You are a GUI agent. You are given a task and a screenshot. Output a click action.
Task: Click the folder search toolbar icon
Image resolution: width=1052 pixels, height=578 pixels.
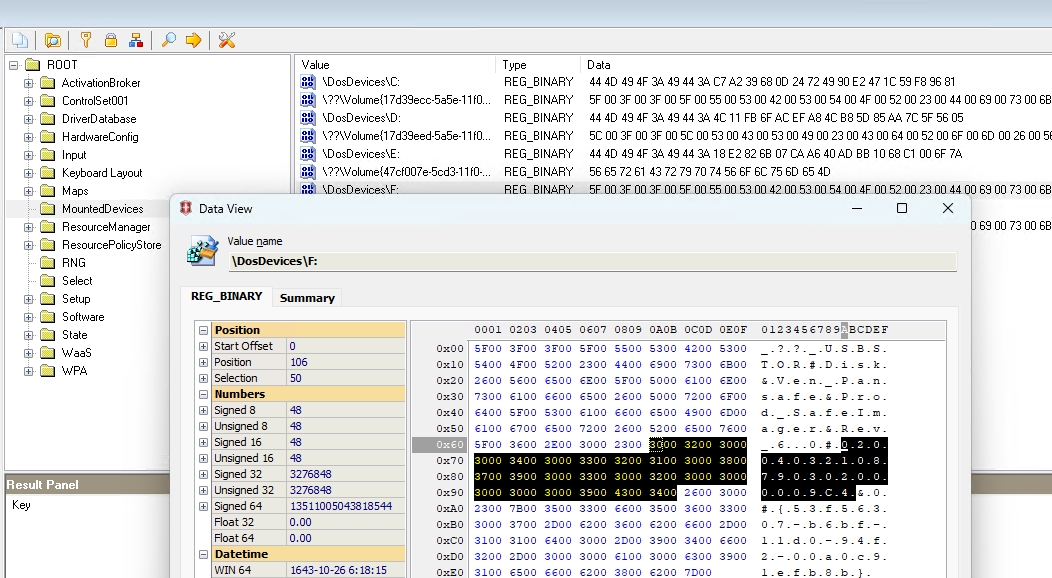coord(53,40)
